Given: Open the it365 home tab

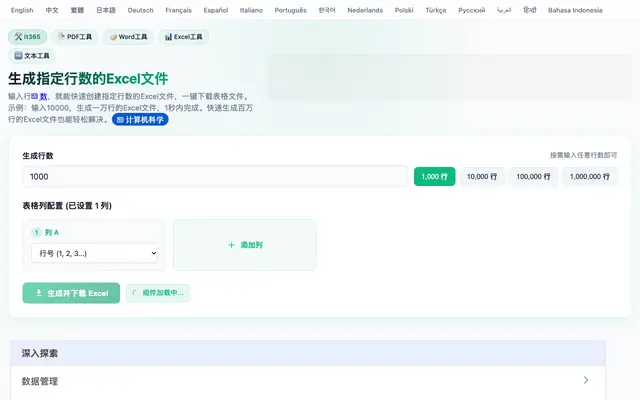Looking at the screenshot, I should [x=27, y=37].
